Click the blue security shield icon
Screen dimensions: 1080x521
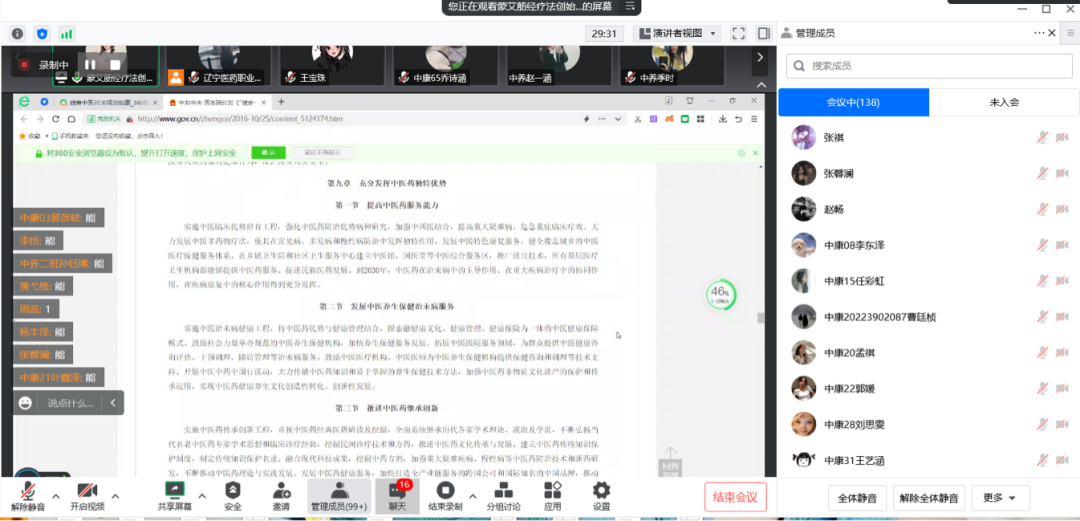pos(42,33)
